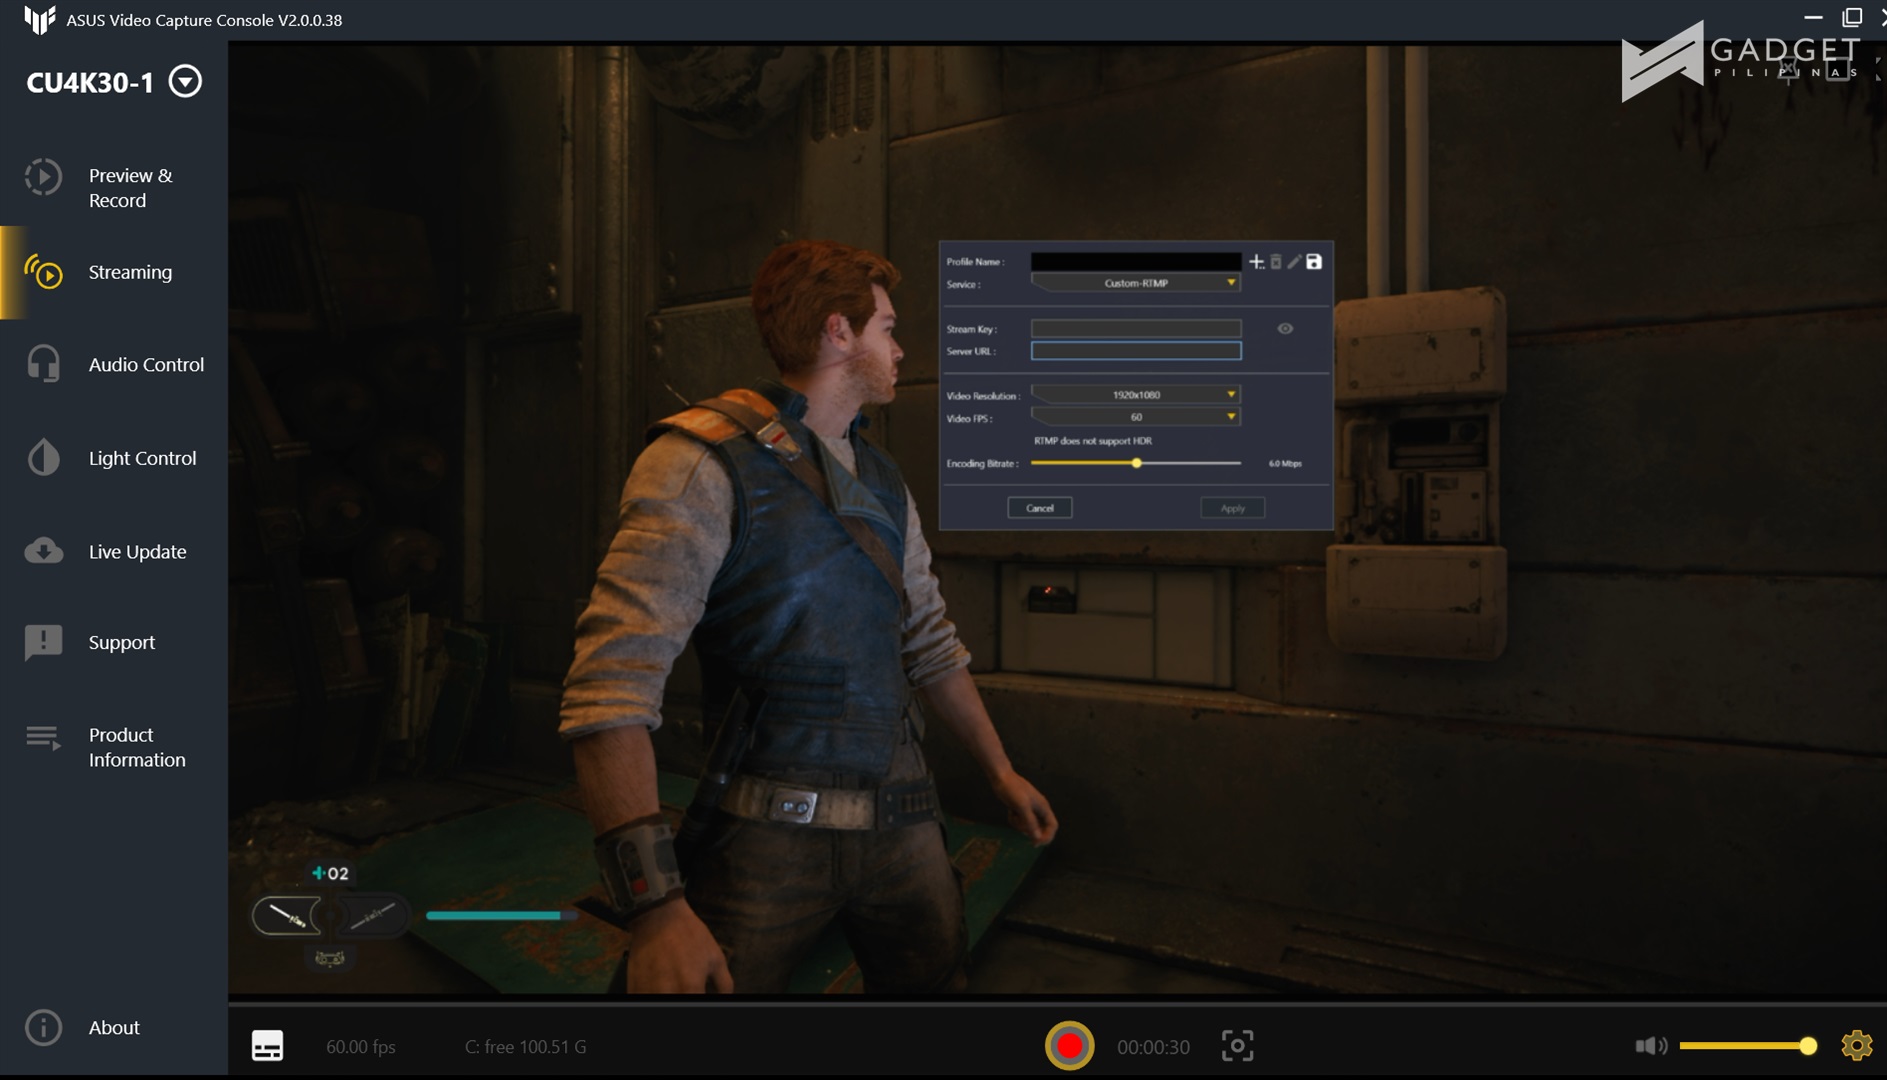This screenshot has width=1887, height=1080.
Task: Open the Video Resolution dropdown
Action: [x=1136, y=395]
